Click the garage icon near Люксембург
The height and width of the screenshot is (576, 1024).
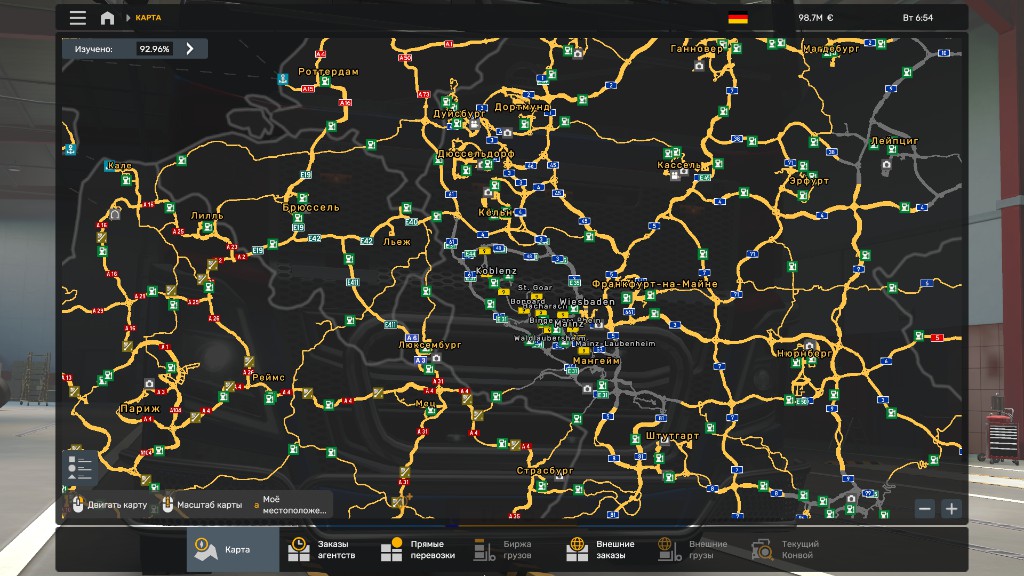(x=436, y=358)
